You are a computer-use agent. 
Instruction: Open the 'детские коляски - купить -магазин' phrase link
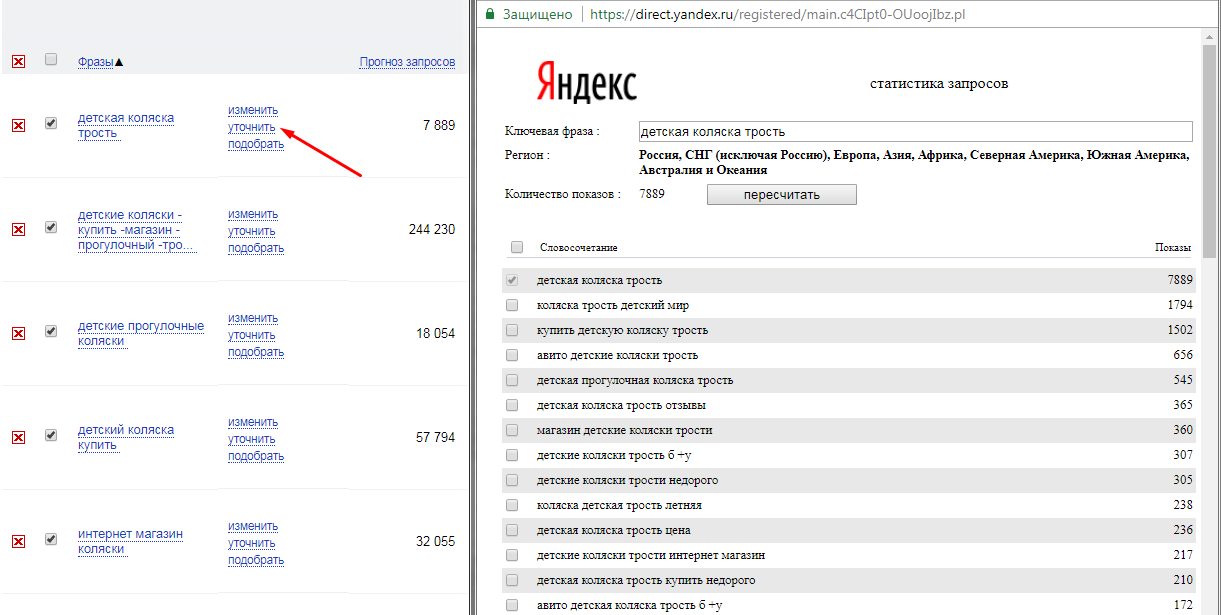click(137, 230)
